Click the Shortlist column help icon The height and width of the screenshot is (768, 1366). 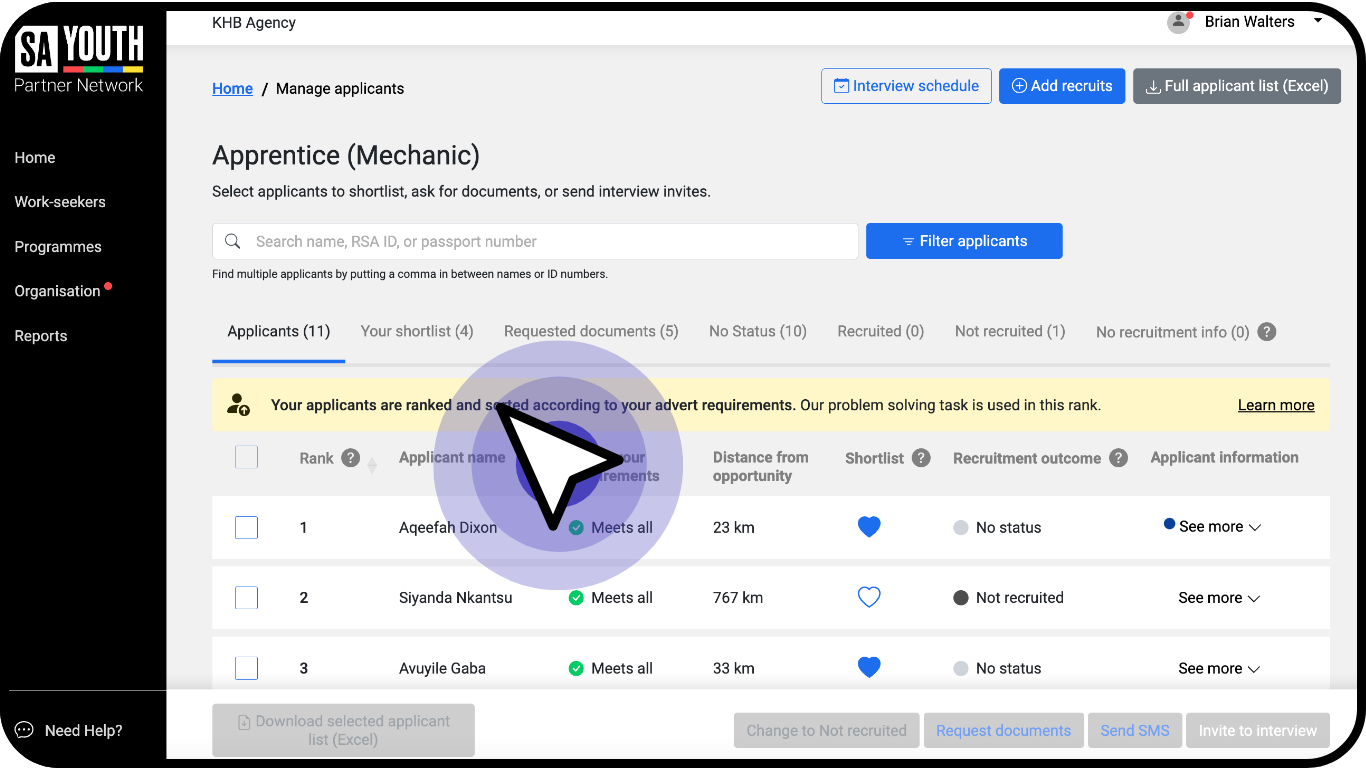tap(921, 458)
